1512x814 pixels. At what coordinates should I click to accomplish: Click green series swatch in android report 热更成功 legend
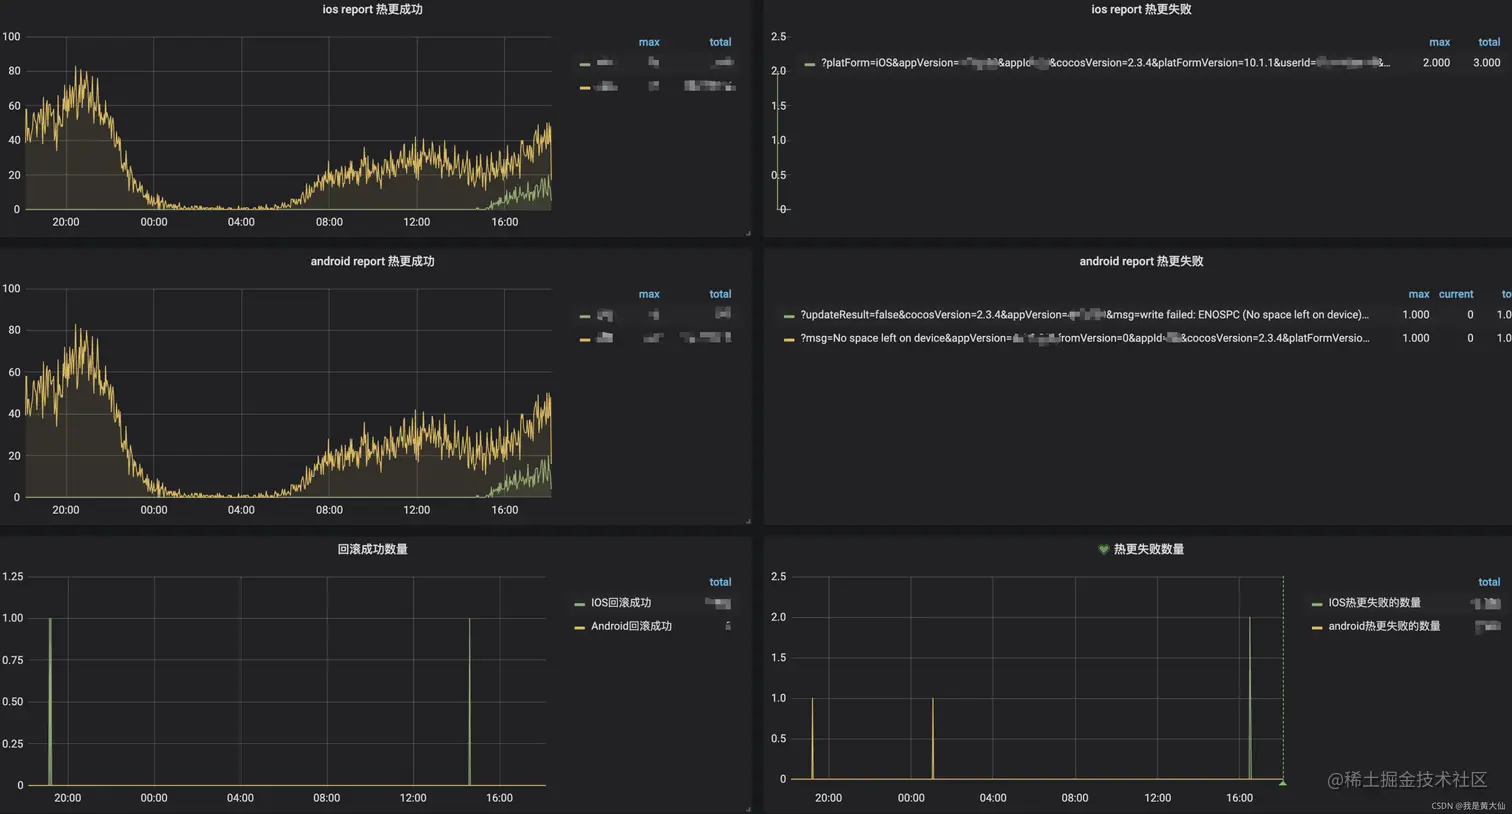click(584, 316)
